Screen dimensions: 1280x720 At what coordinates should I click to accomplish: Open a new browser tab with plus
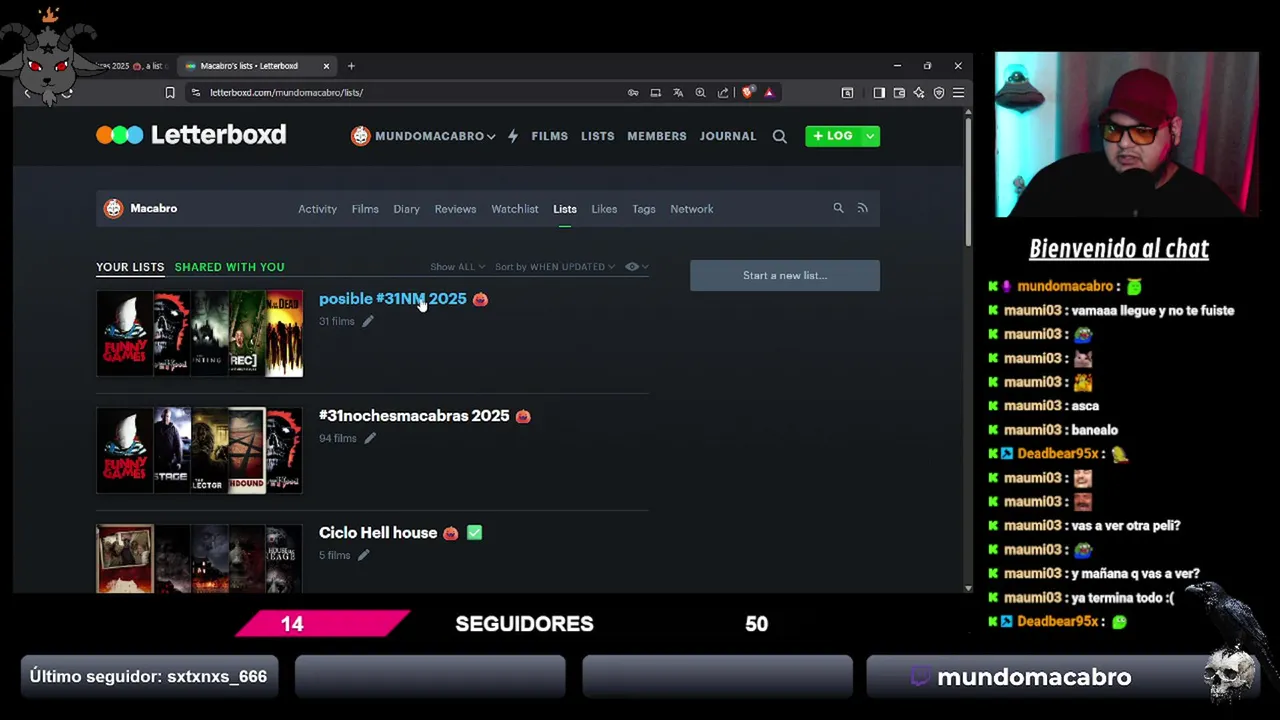[x=351, y=66]
